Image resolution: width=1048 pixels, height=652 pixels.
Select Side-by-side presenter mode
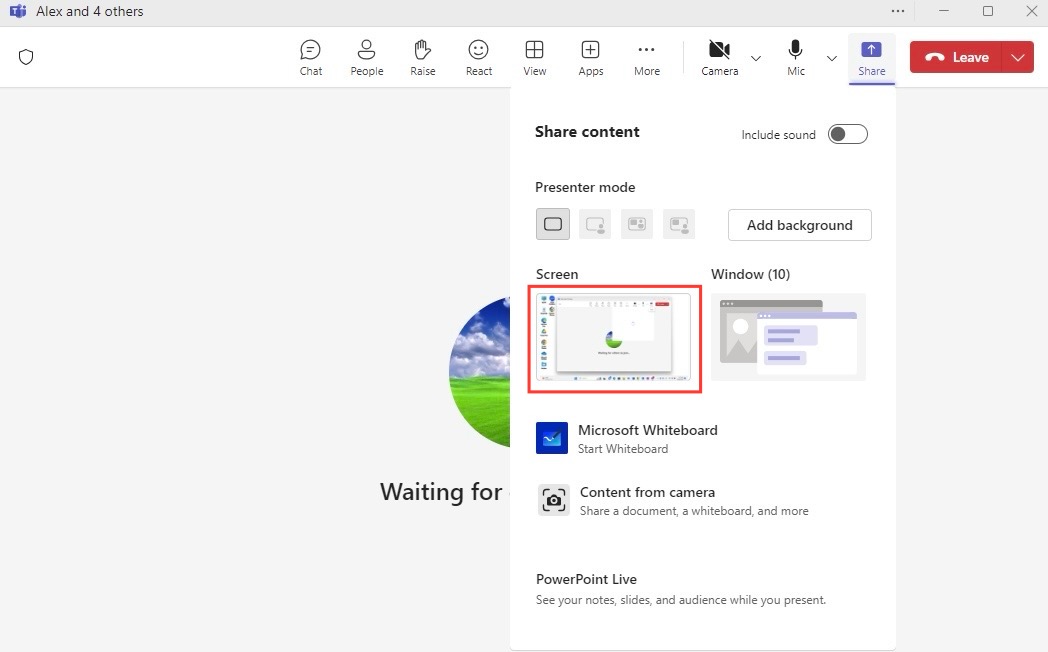637,224
